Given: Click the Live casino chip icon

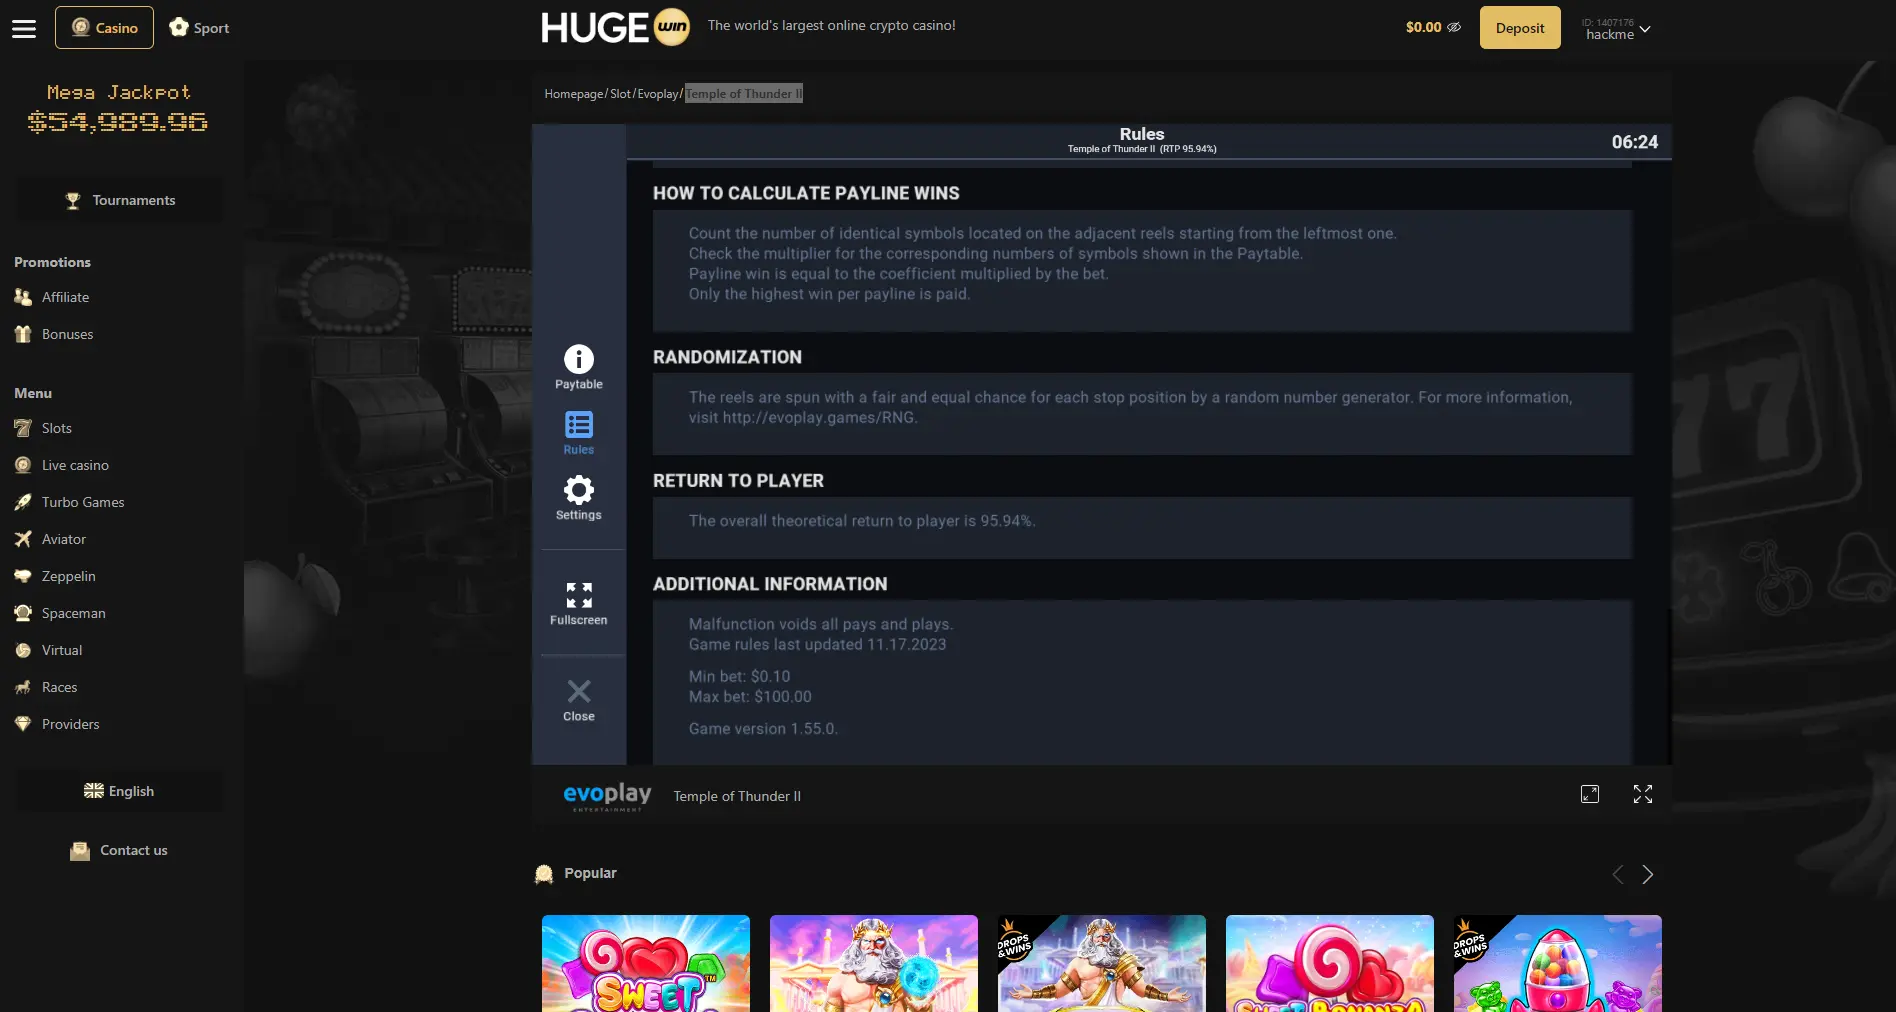Looking at the screenshot, I should click(23, 465).
